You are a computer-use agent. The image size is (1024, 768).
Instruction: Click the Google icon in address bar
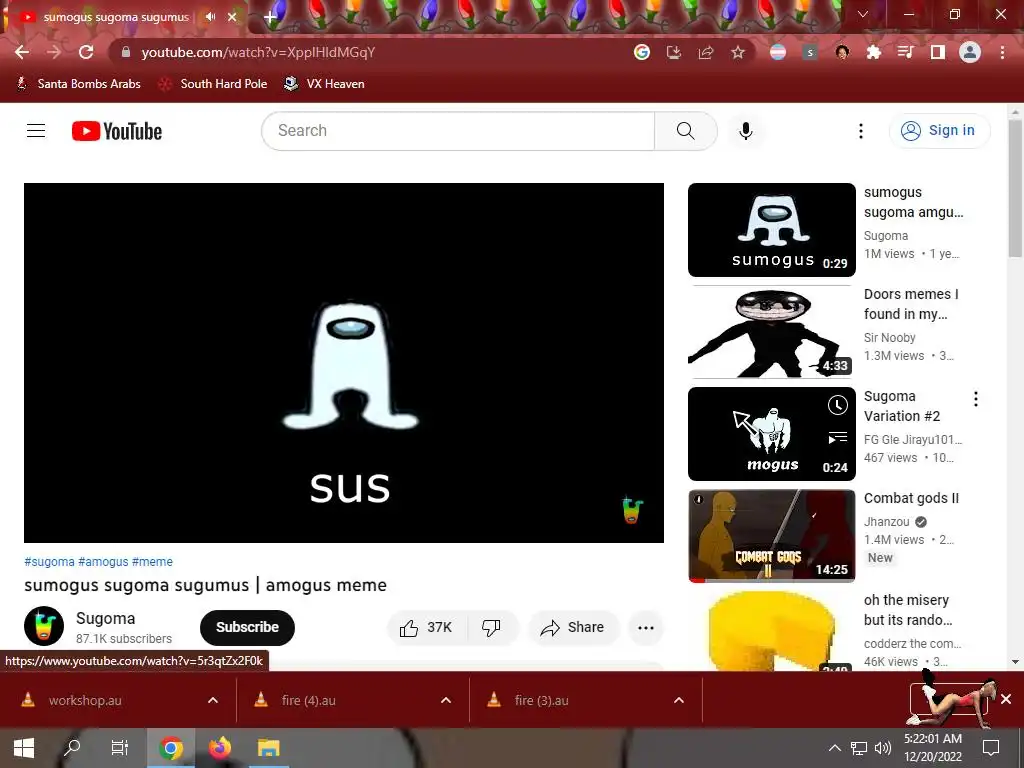[x=641, y=52]
